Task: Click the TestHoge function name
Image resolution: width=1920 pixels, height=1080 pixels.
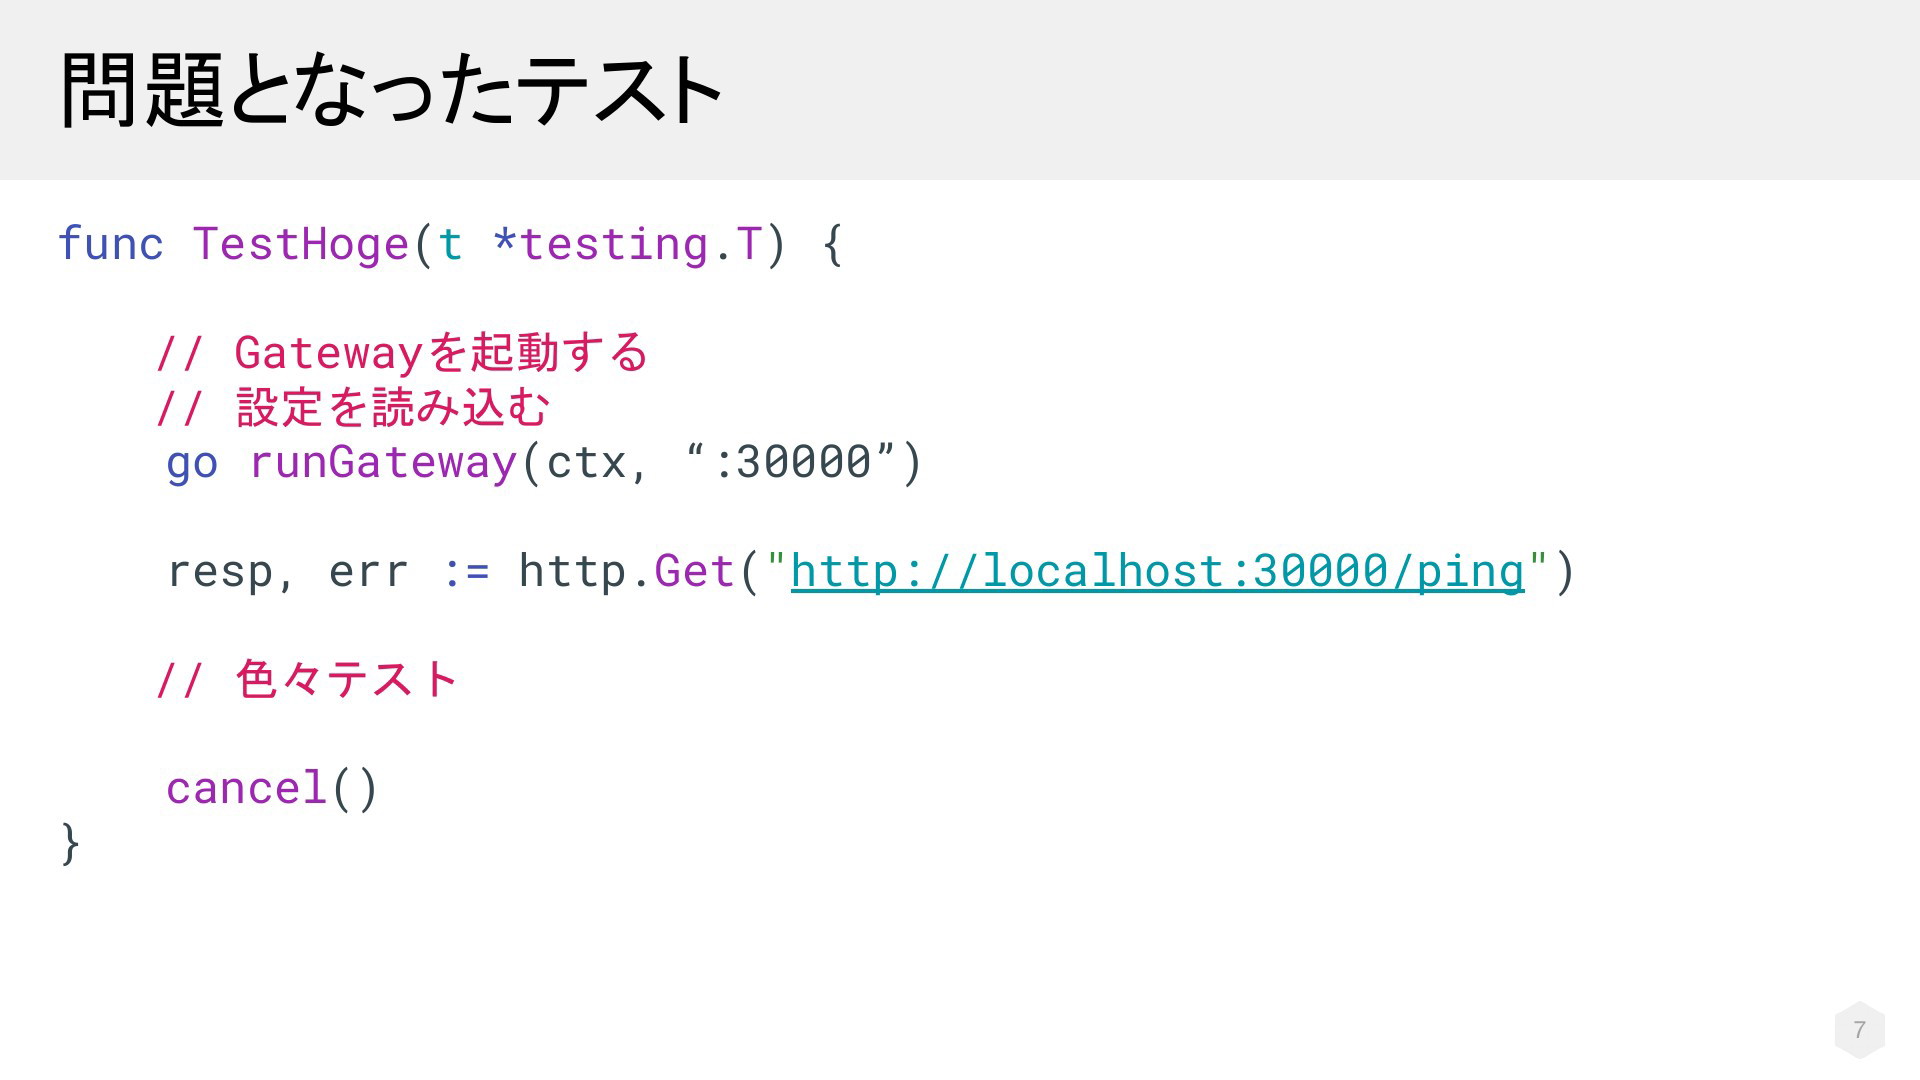Action: click(300, 244)
